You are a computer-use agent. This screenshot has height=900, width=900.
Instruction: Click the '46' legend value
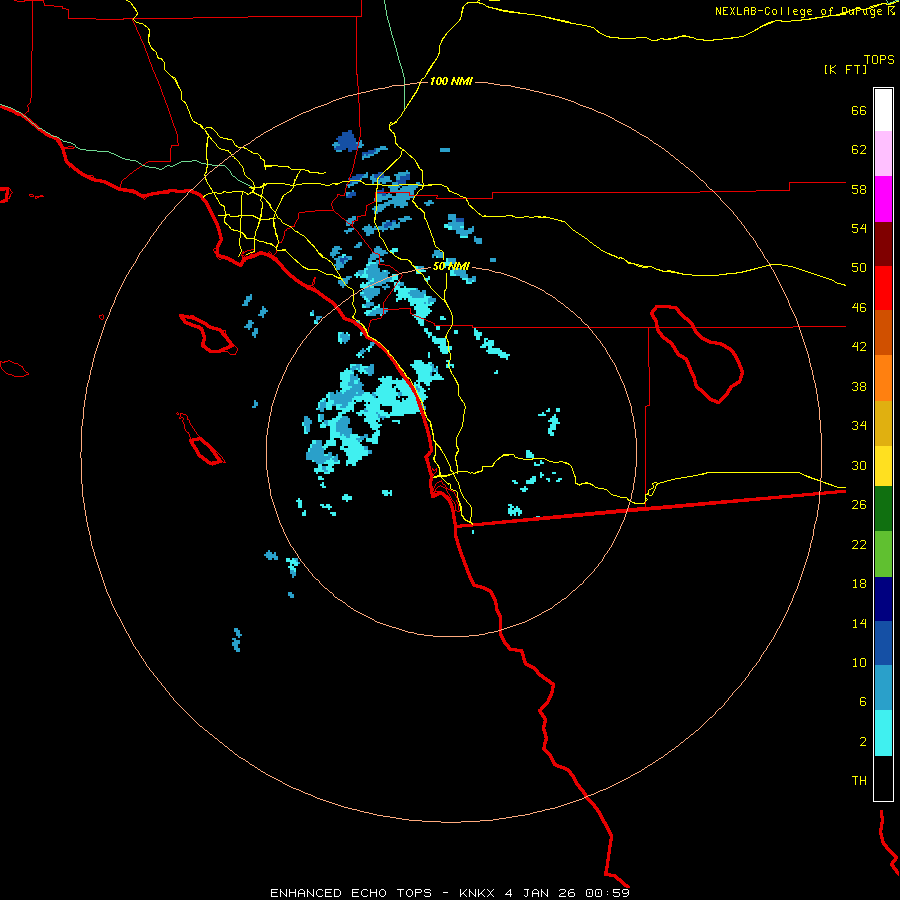[x=859, y=308]
